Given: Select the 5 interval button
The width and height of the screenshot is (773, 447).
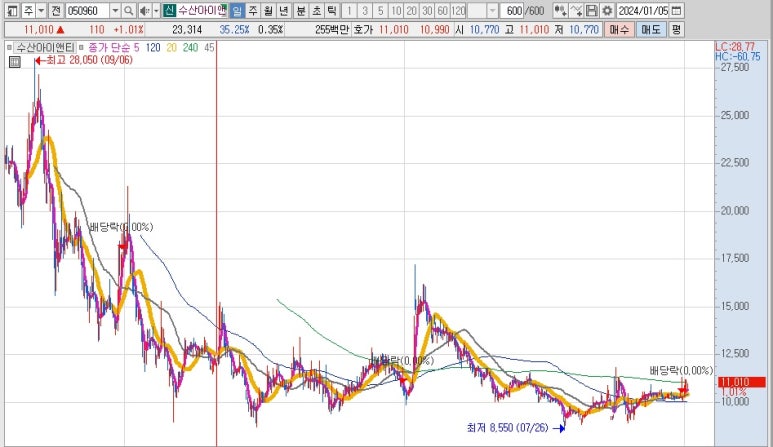Looking at the screenshot, I should (x=380, y=10).
